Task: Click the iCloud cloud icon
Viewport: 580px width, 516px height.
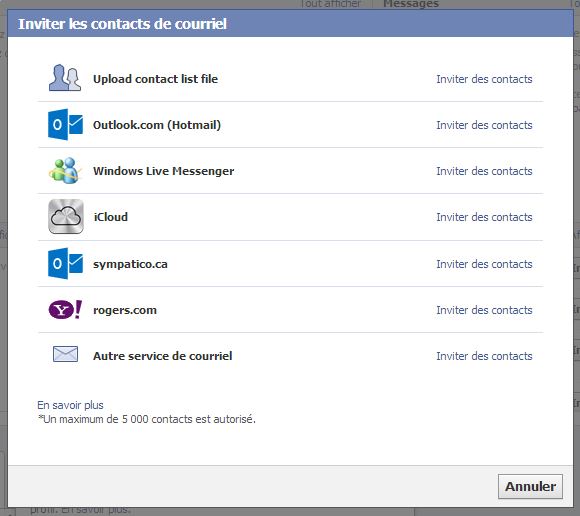Action: pos(66,216)
